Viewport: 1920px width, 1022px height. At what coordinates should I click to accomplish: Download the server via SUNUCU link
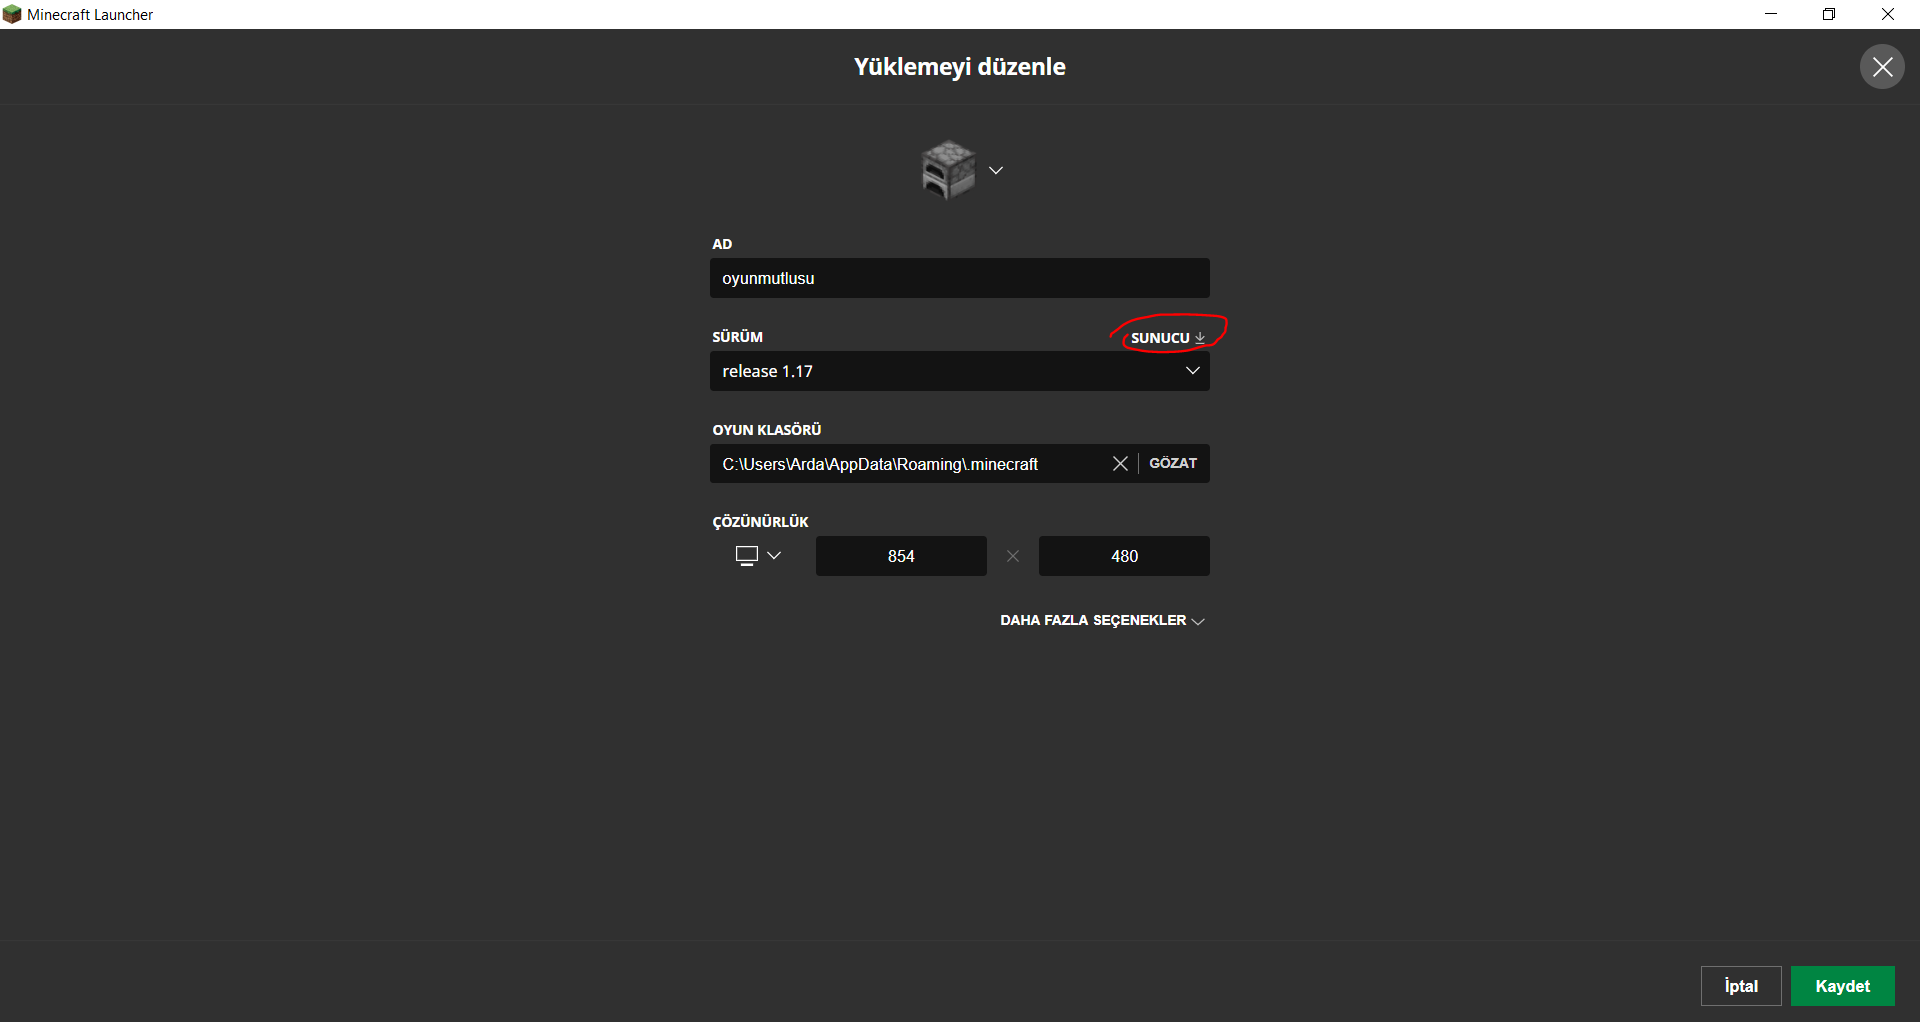tap(1168, 338)
